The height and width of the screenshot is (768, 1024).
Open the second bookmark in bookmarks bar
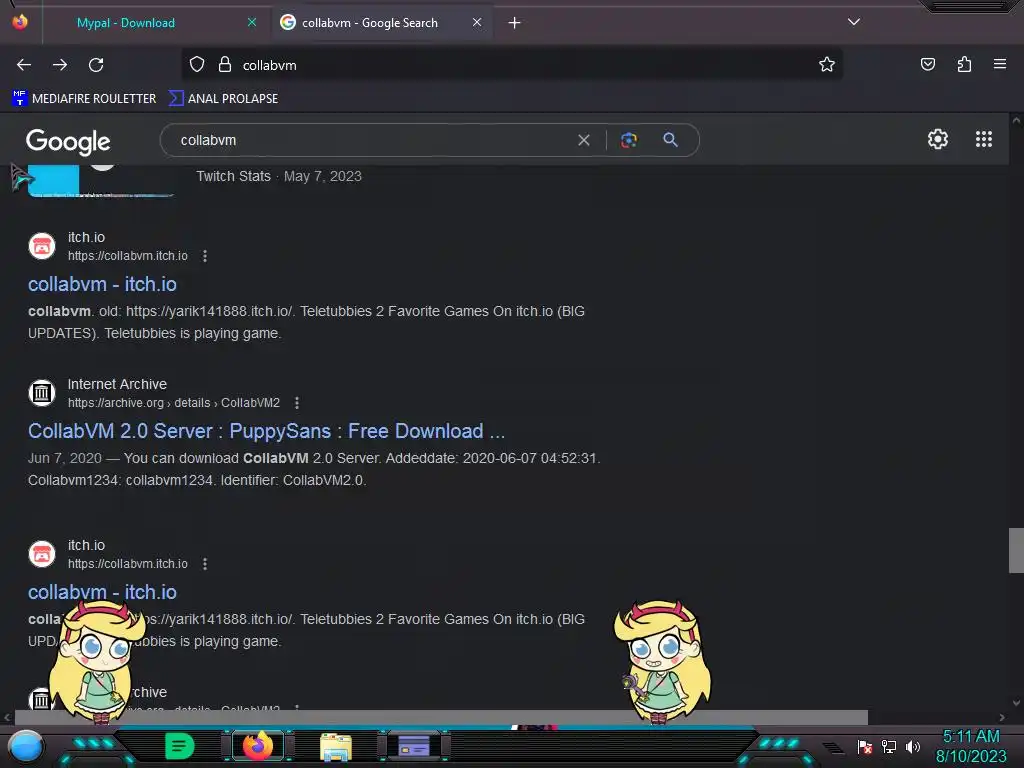point(223,99)
